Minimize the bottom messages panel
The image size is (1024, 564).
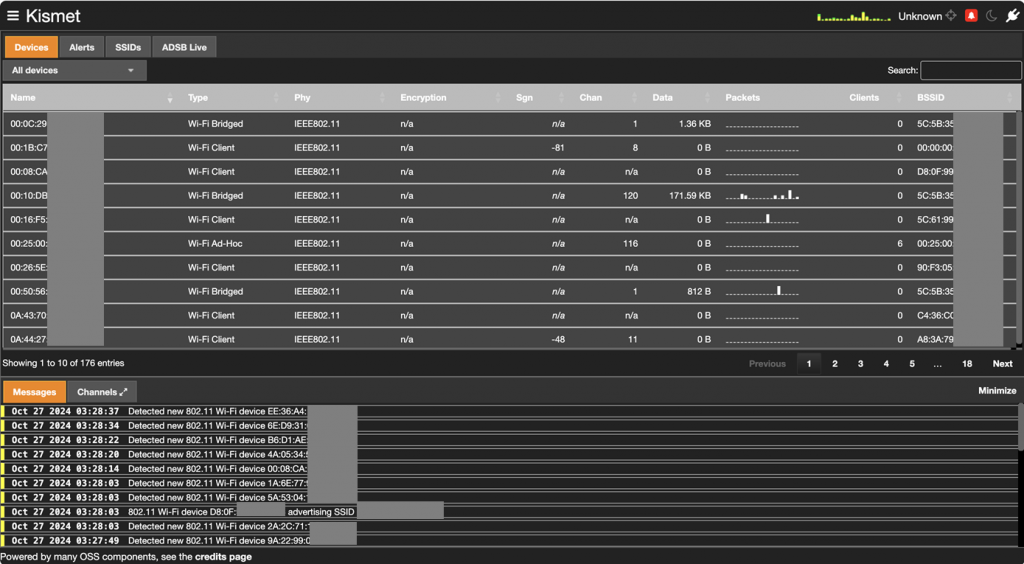coord(997,390)
